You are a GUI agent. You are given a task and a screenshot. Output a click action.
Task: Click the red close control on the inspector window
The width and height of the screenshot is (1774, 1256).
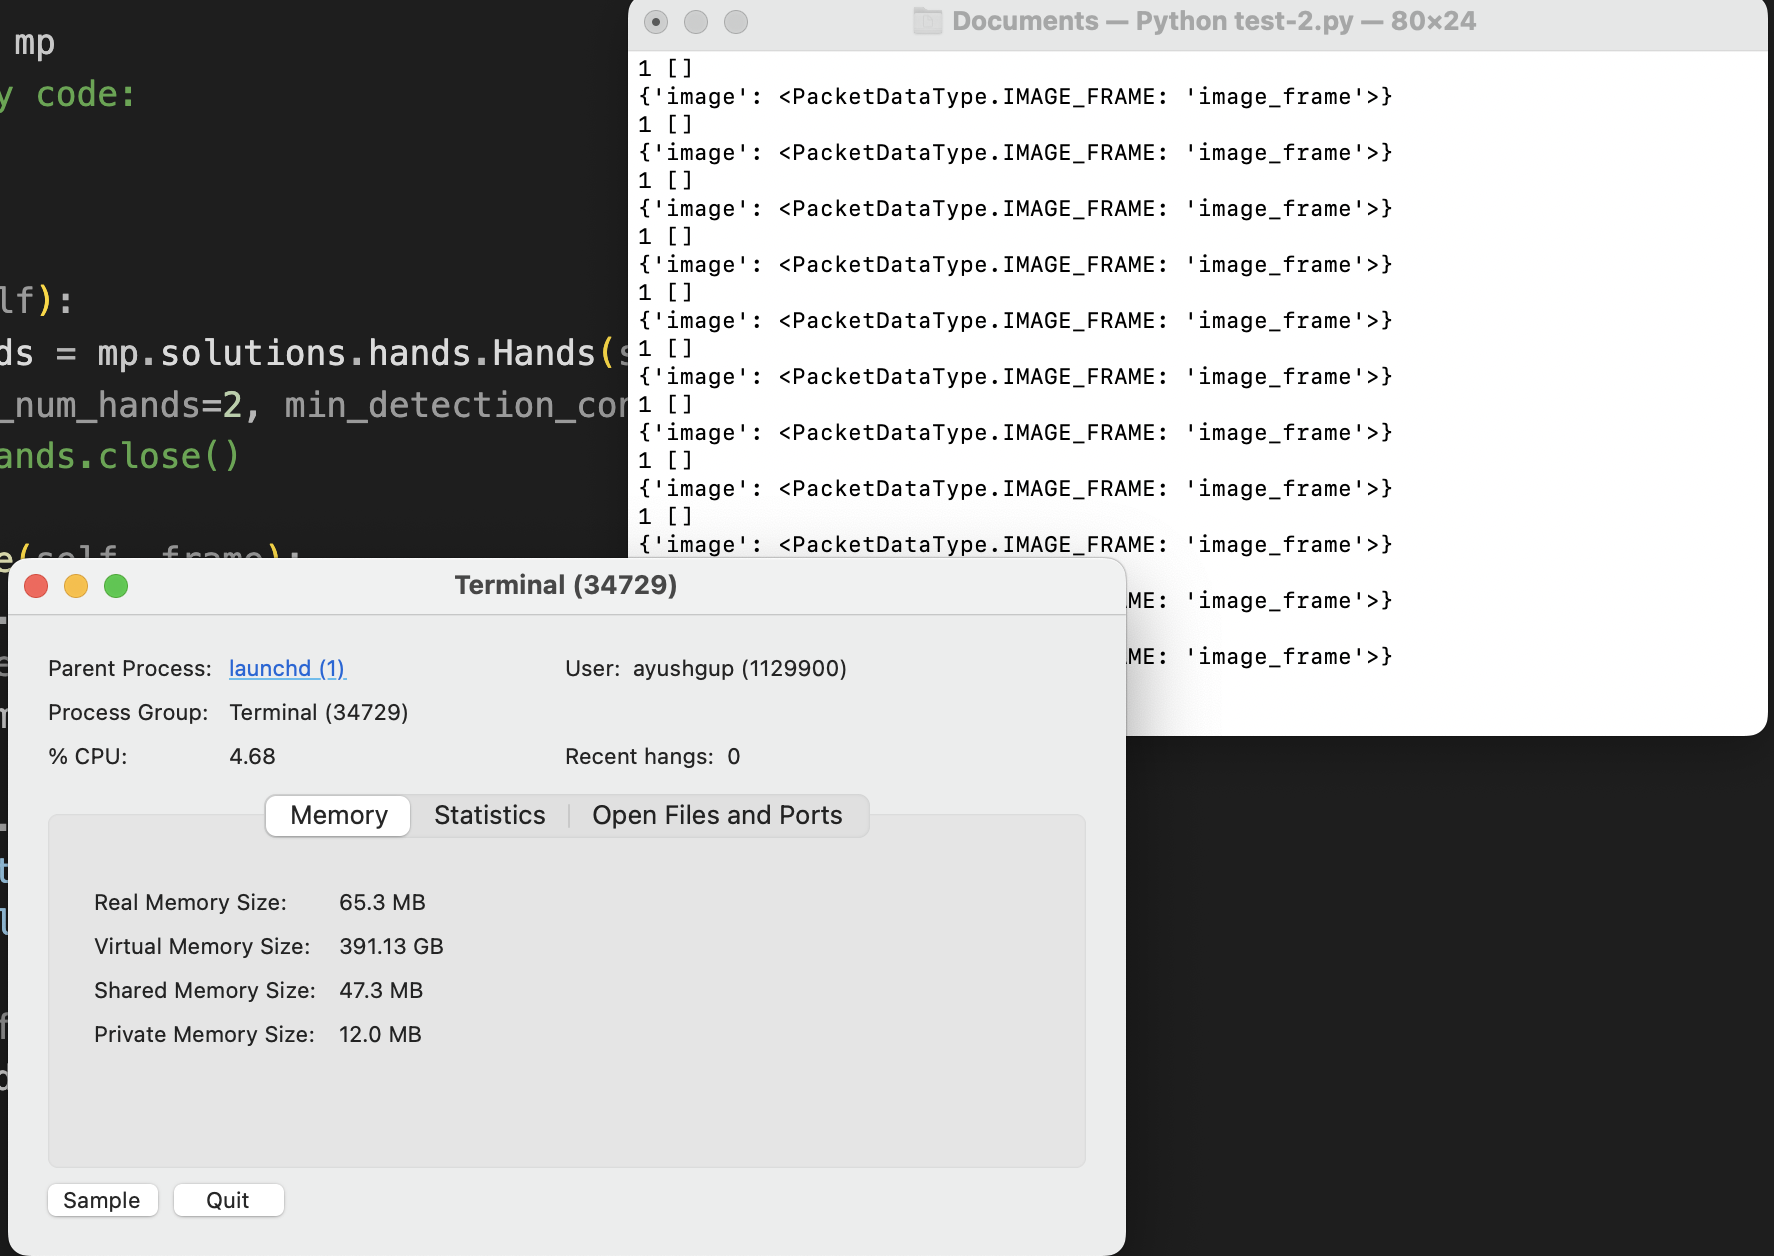click(35, 586)
